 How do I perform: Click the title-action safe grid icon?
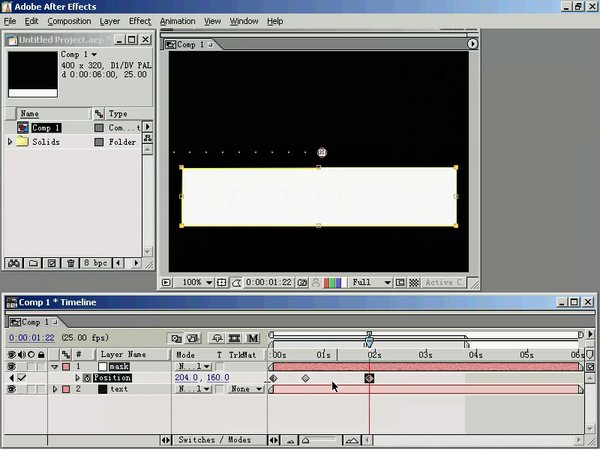[x=222, y=283]
